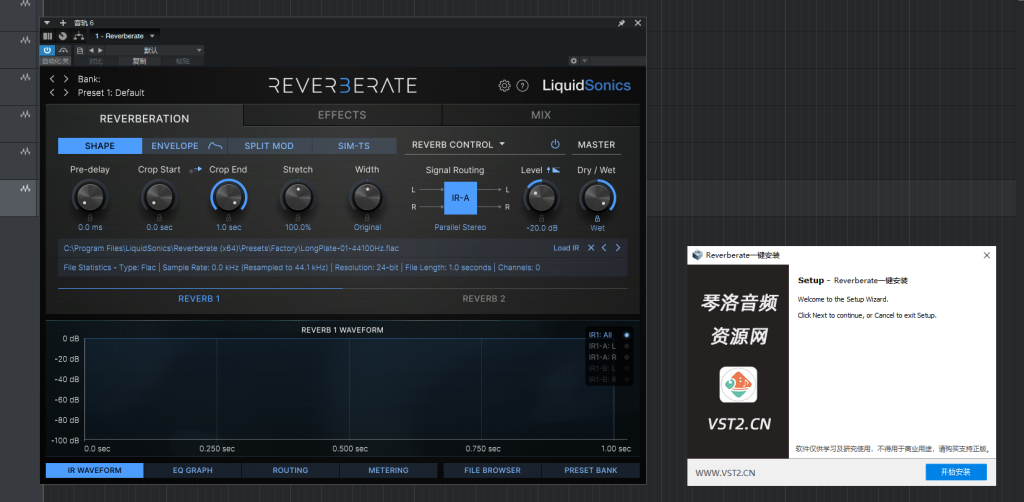Switch to the EFFECTS tab

pos(342,115)
